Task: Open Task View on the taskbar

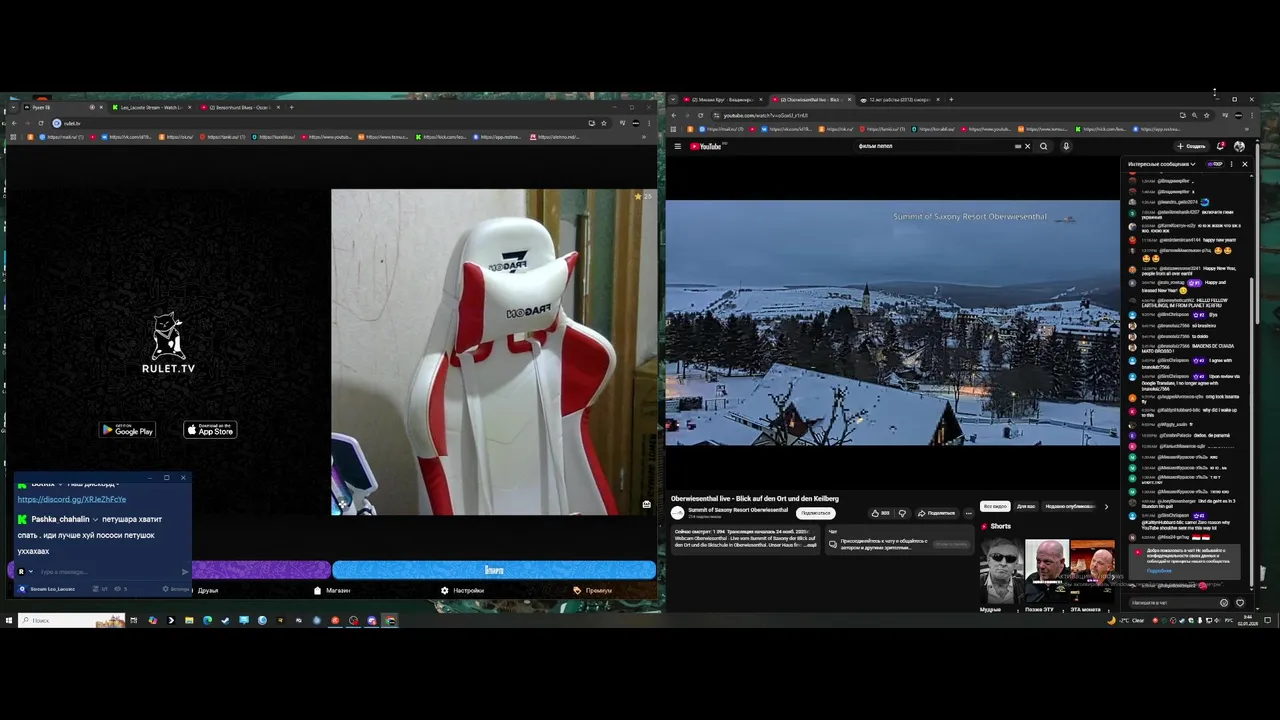Action: [133, 620]
